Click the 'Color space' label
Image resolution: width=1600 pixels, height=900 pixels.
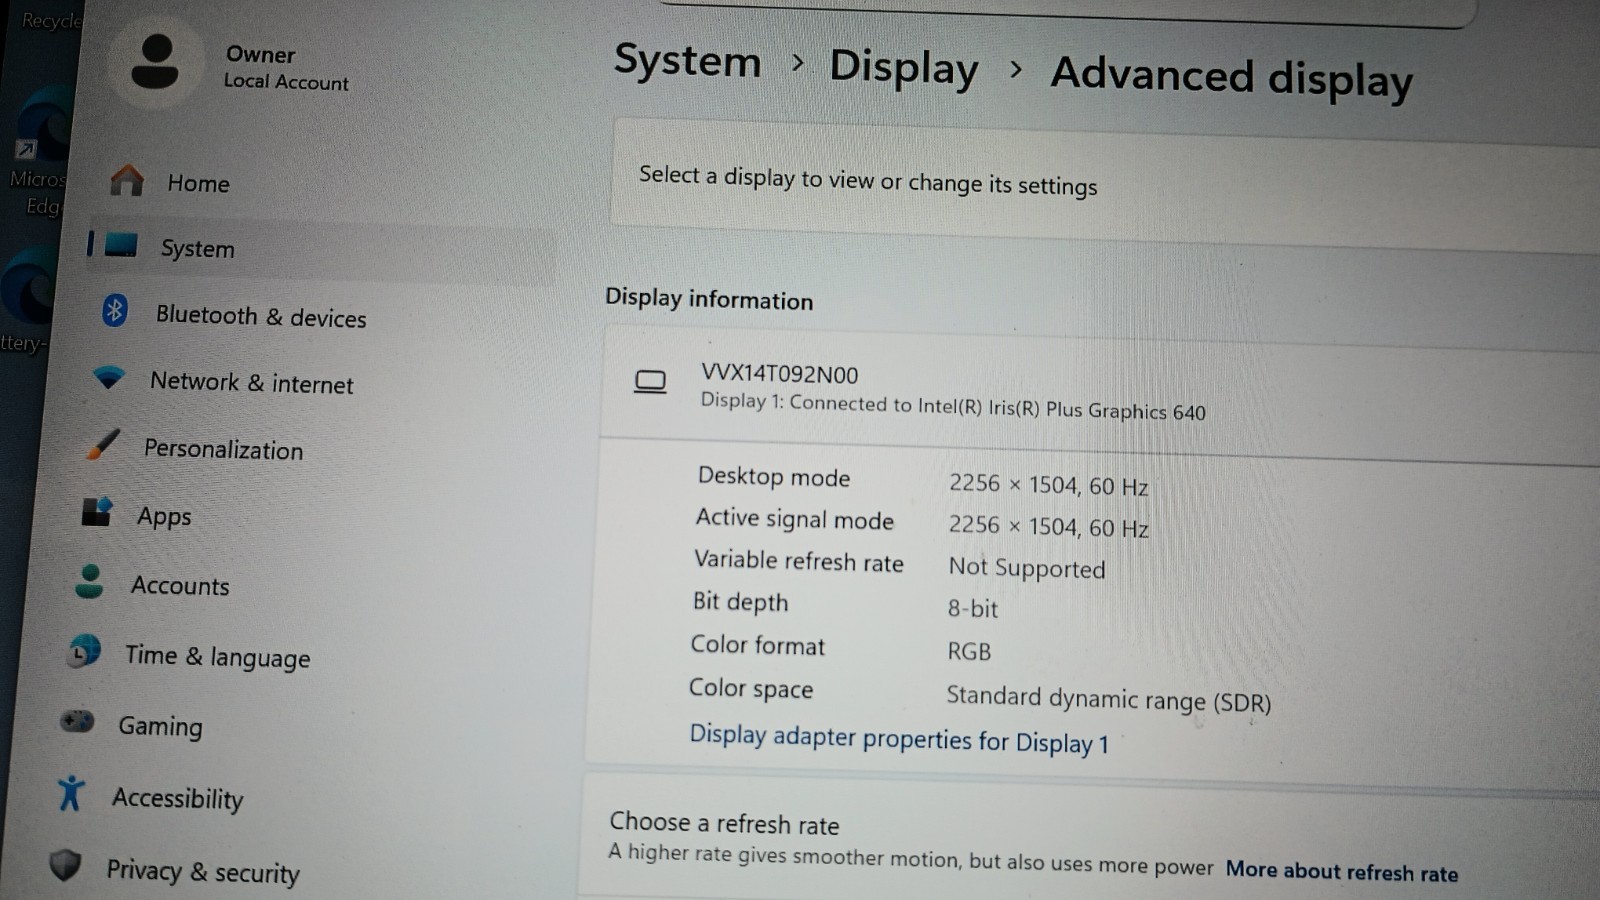click(751, 689)
